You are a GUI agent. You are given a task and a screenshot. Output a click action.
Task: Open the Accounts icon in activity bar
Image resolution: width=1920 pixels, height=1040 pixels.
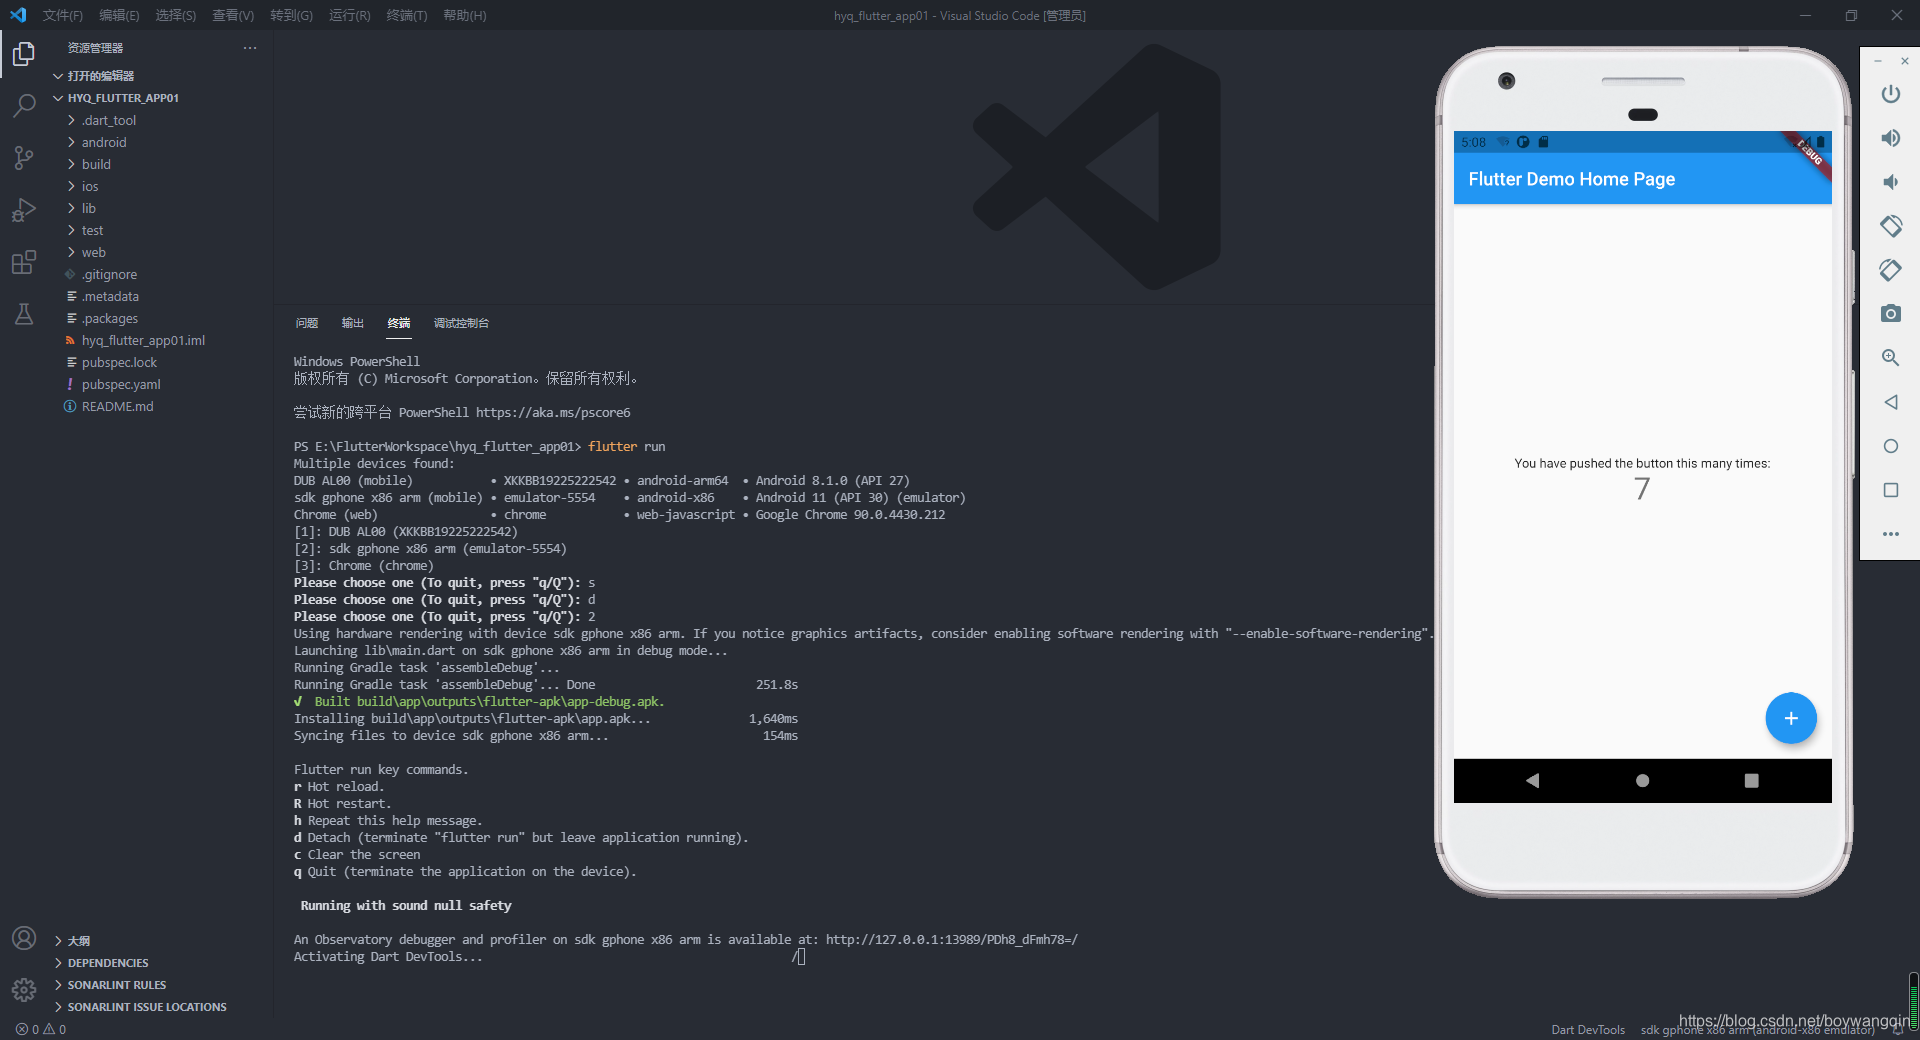24,938
